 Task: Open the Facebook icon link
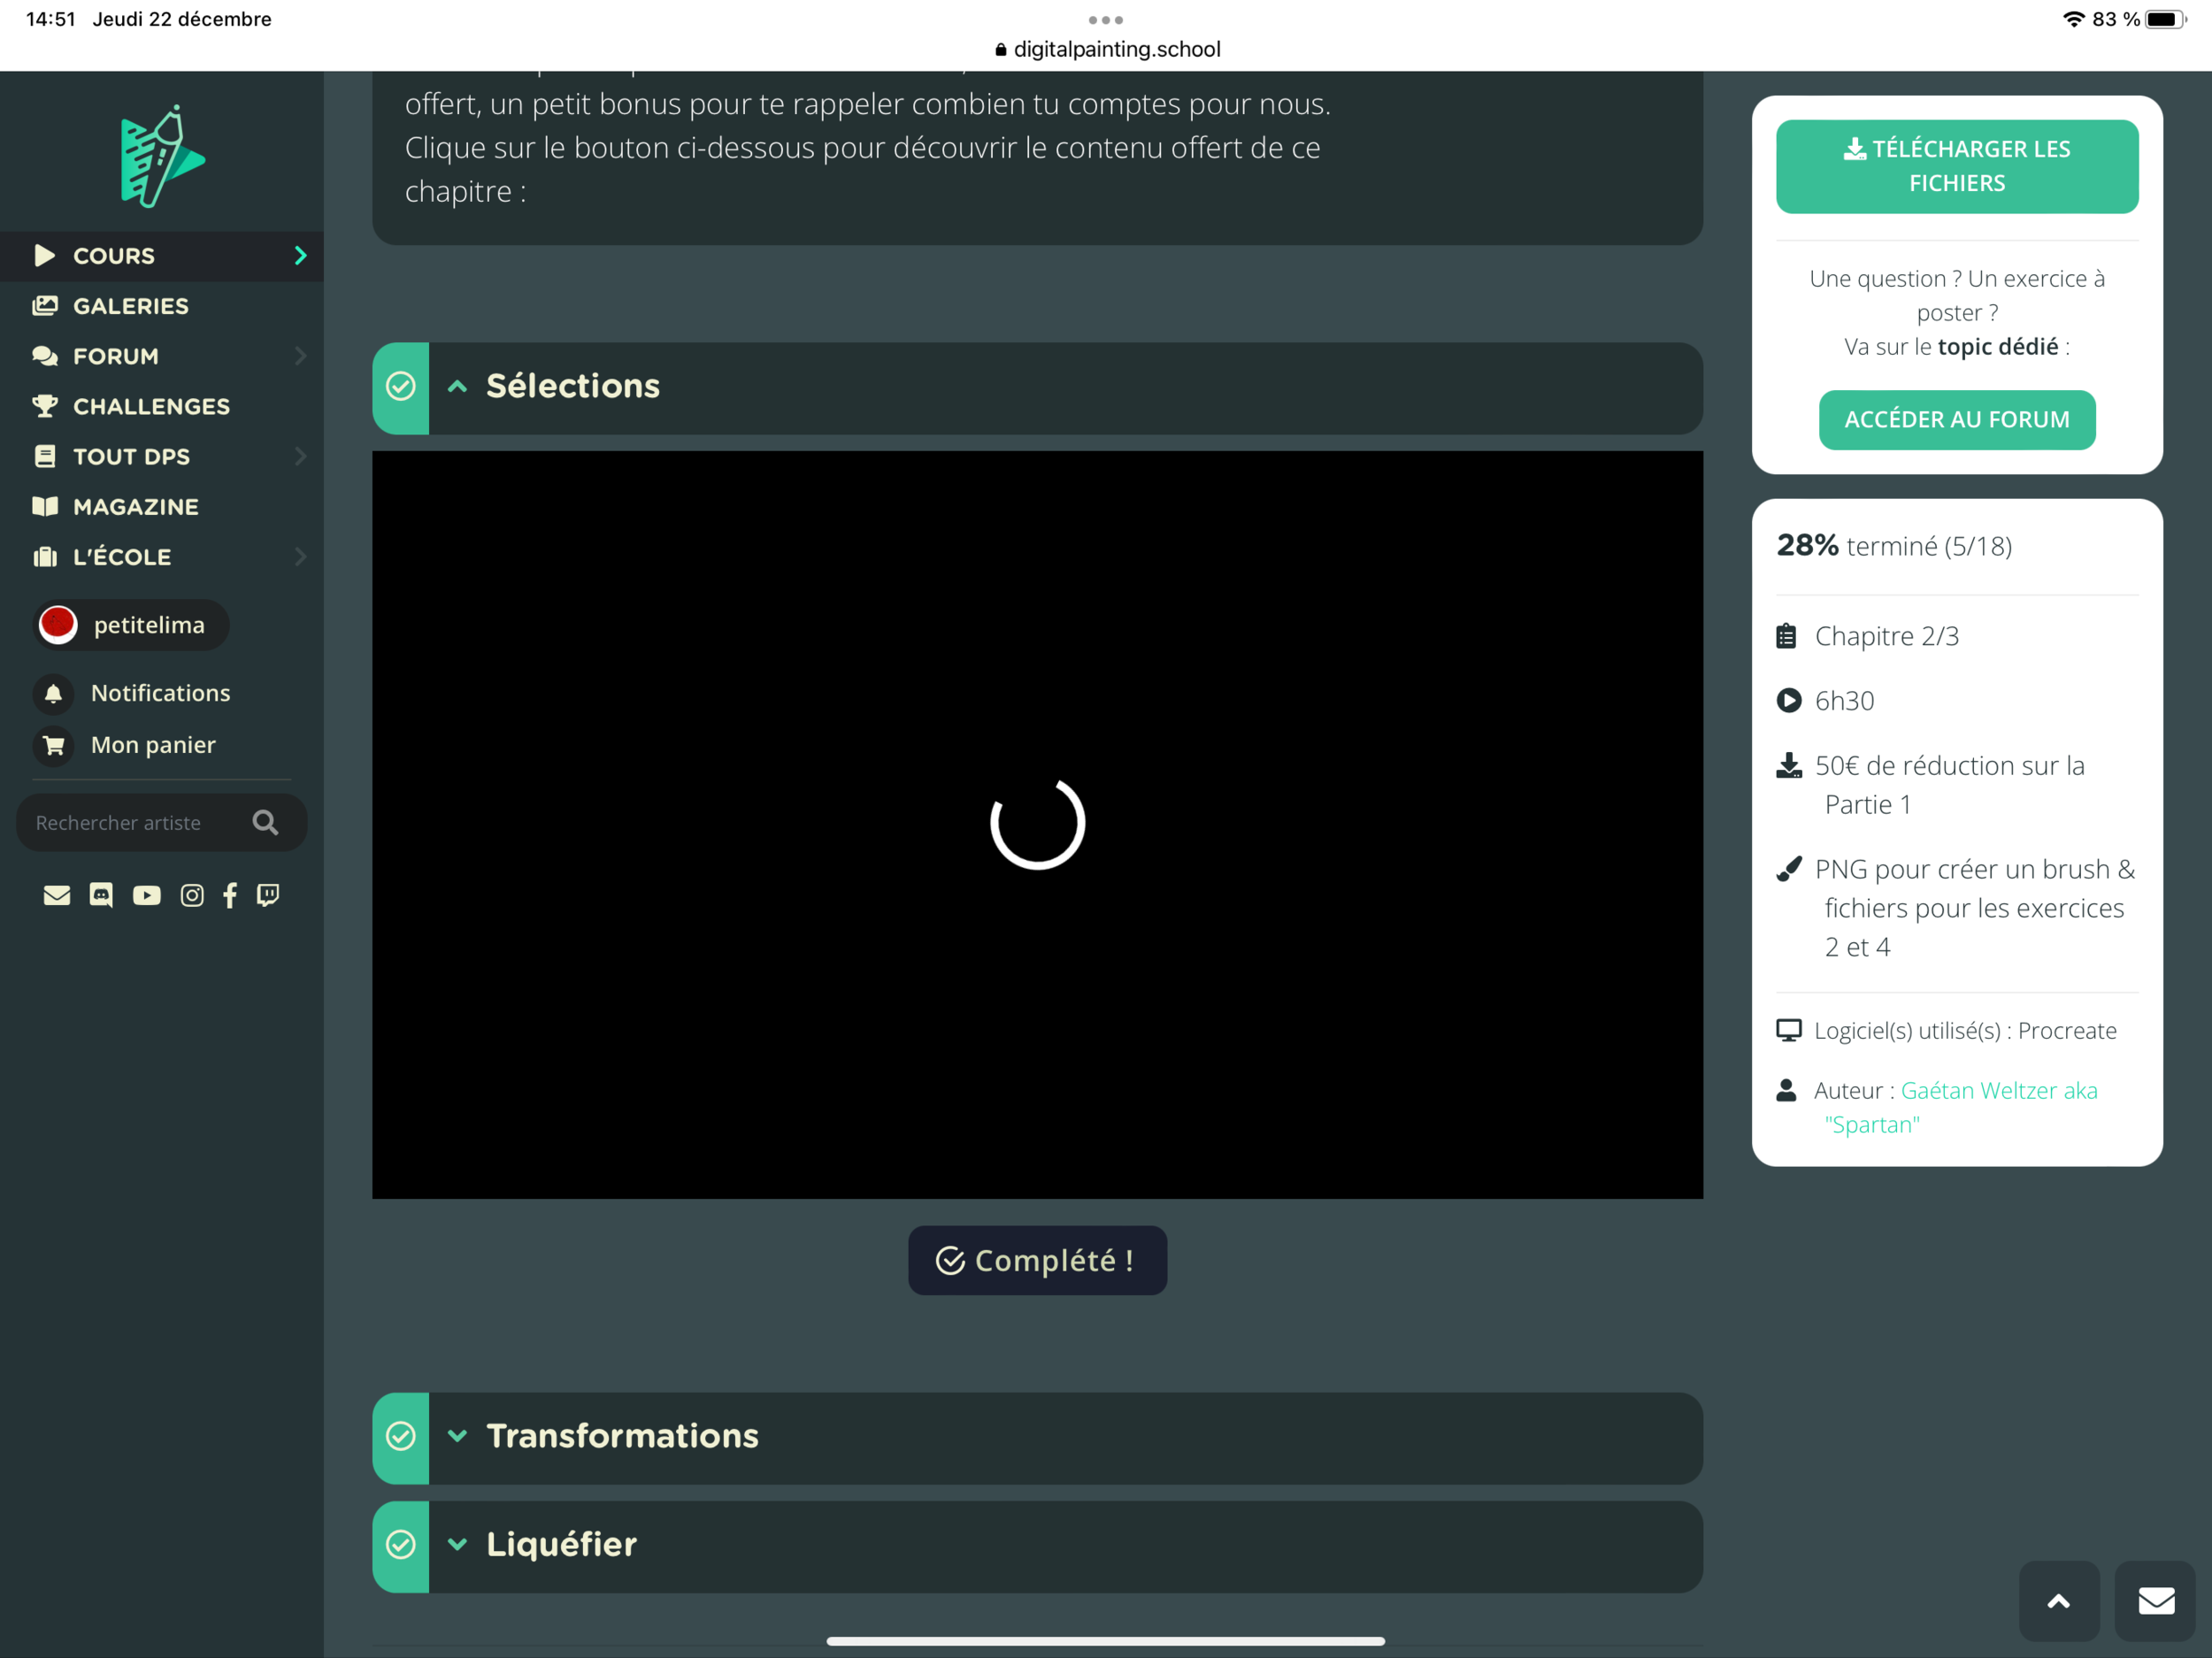(230, 896)
